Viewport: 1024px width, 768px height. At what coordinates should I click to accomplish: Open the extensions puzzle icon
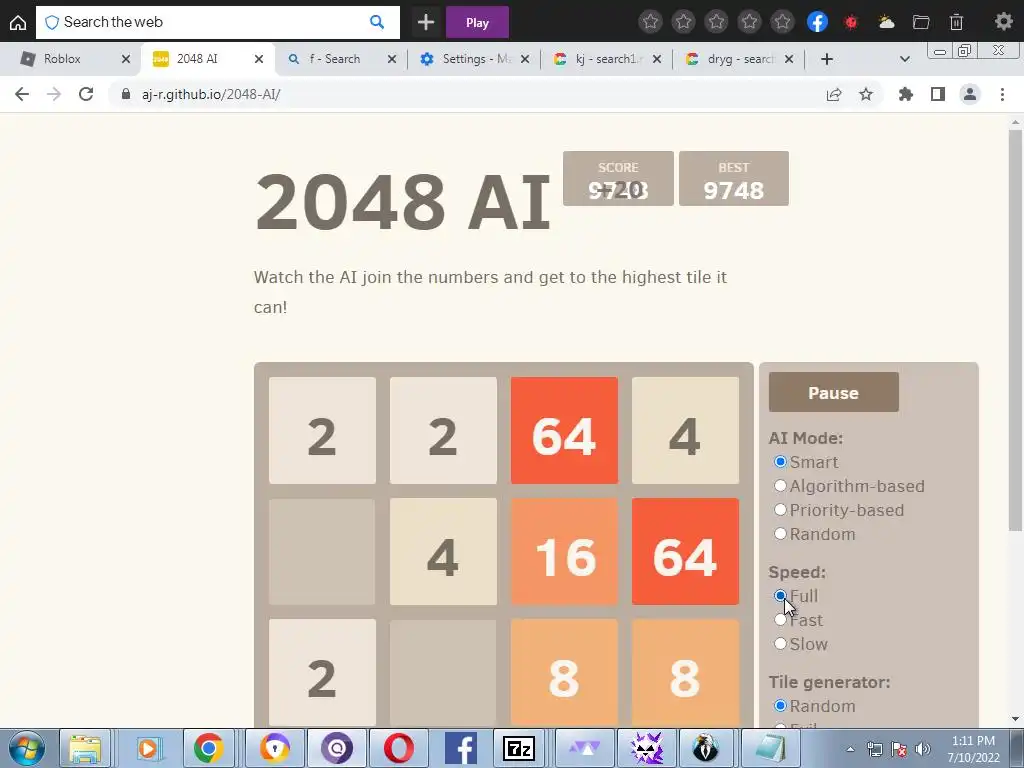[x=905, y=94]
